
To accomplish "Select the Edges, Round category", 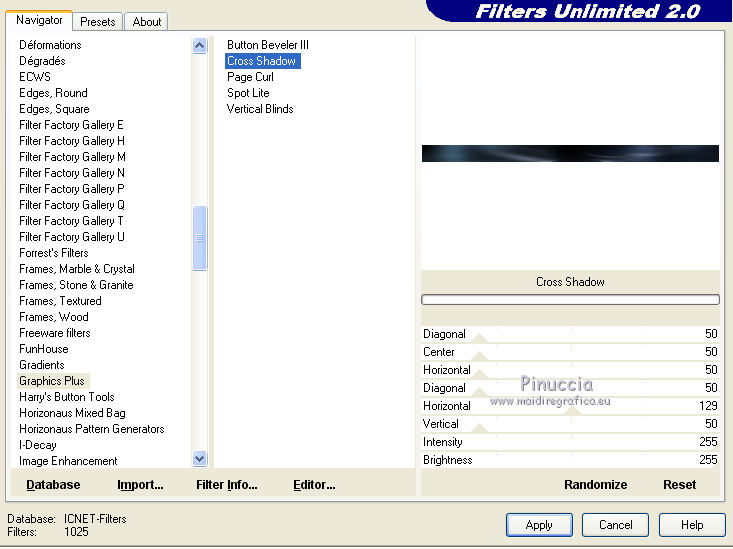I will 53,93.
